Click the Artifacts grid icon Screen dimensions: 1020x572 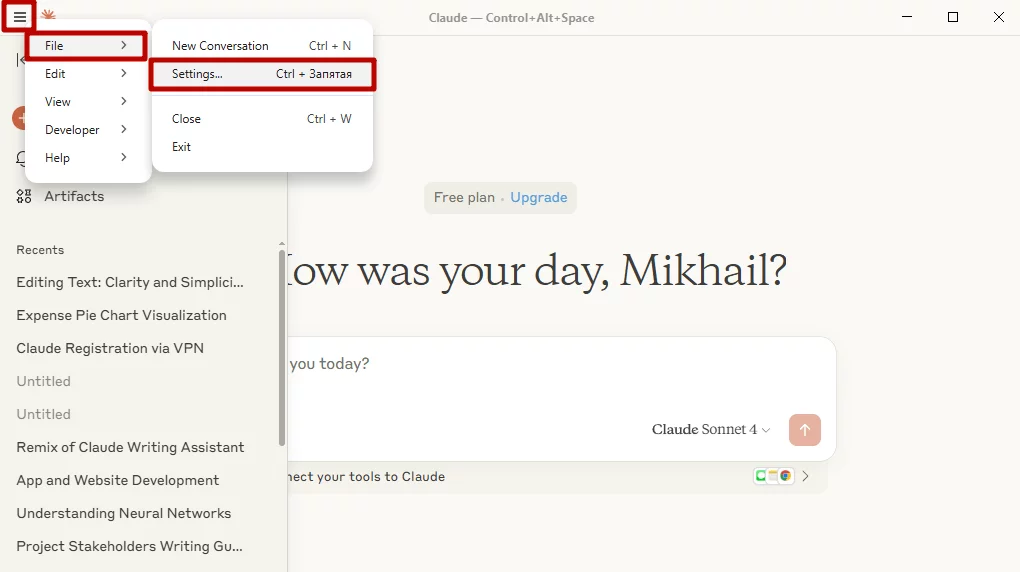24,196
